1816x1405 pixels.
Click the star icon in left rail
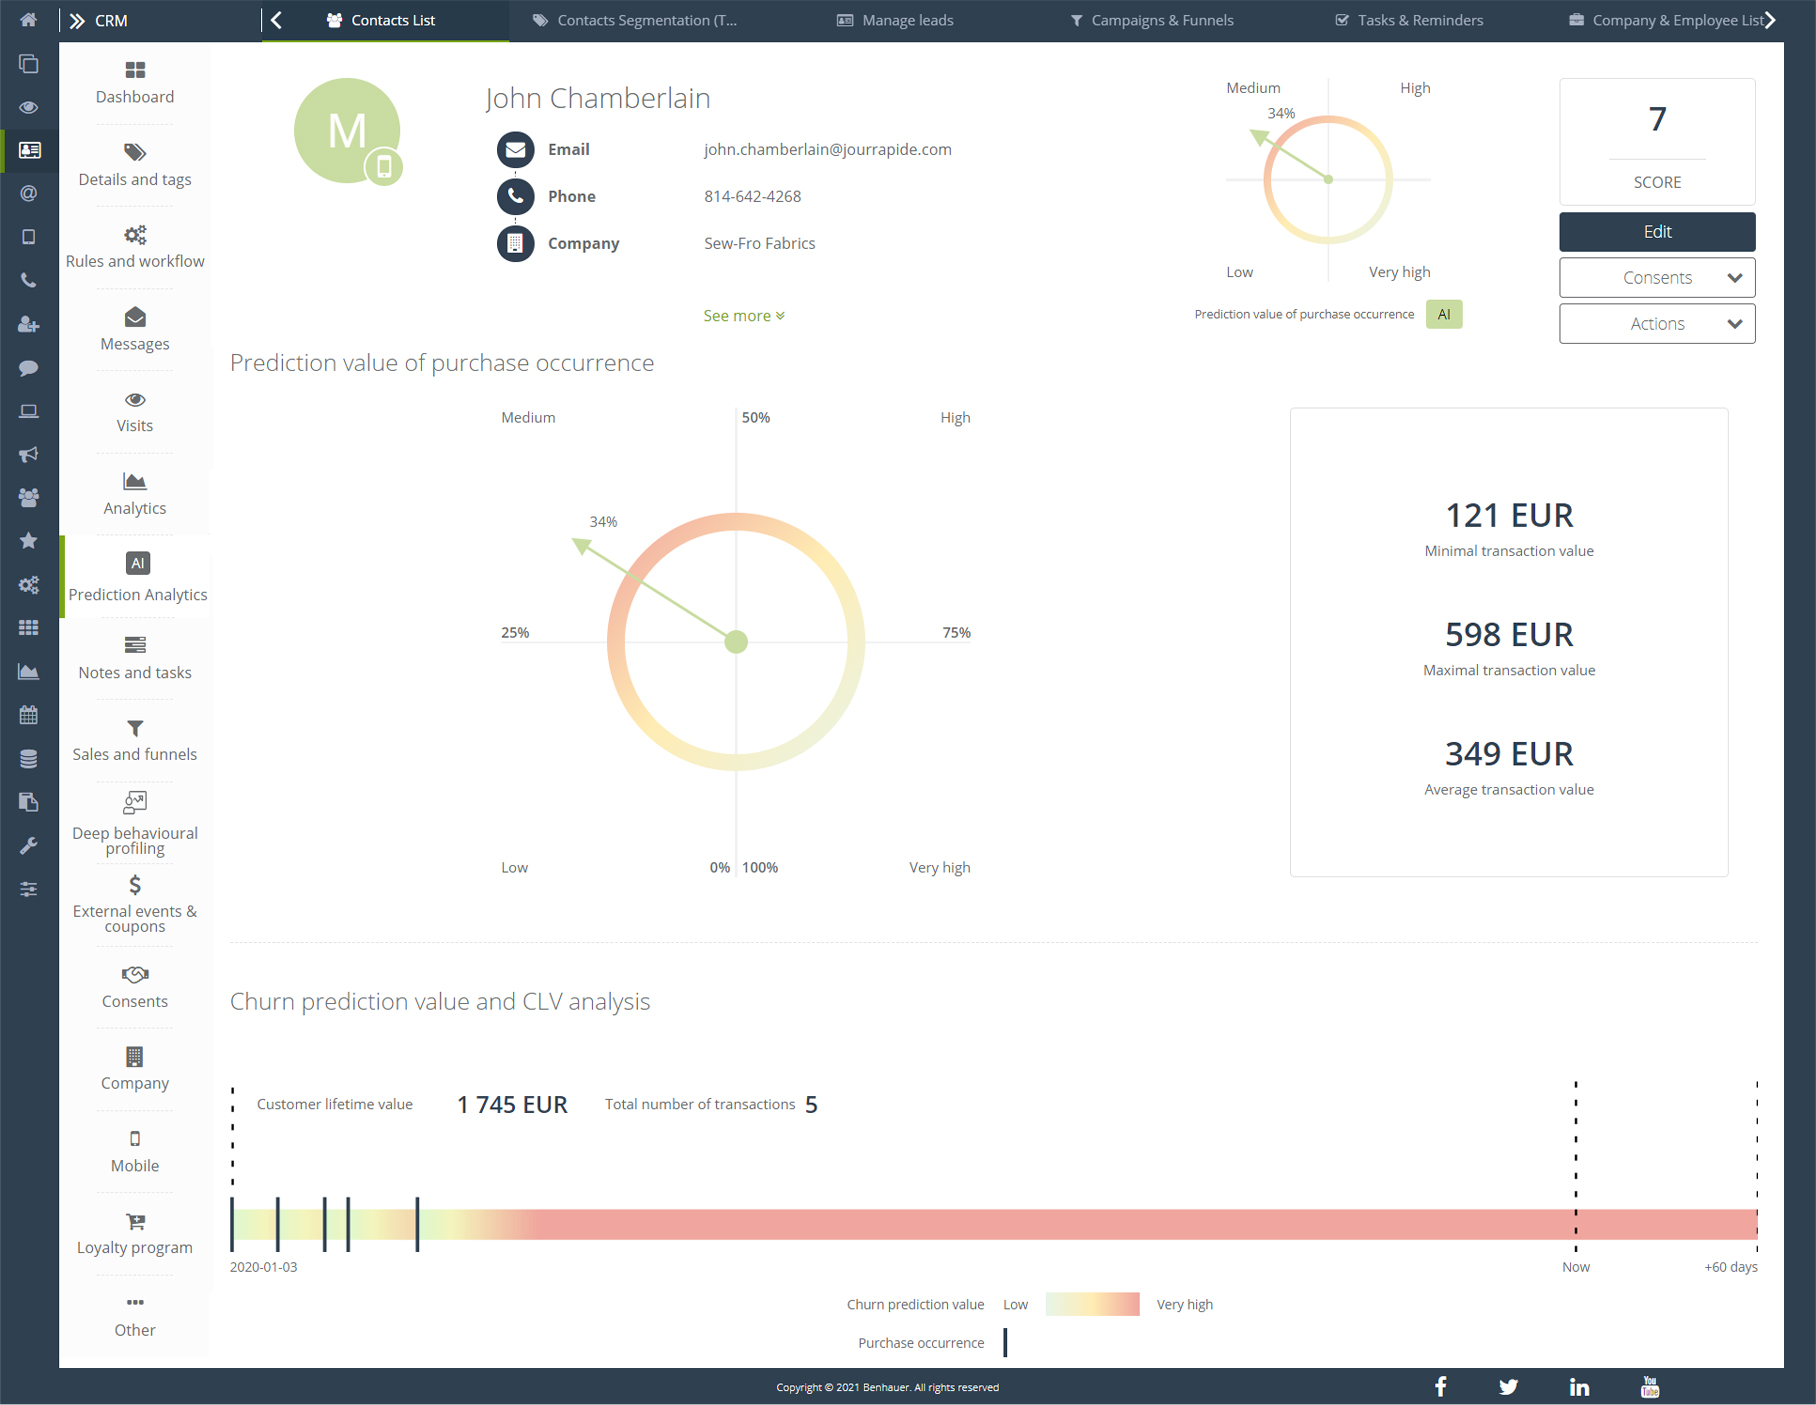click(x=29, y=541)
